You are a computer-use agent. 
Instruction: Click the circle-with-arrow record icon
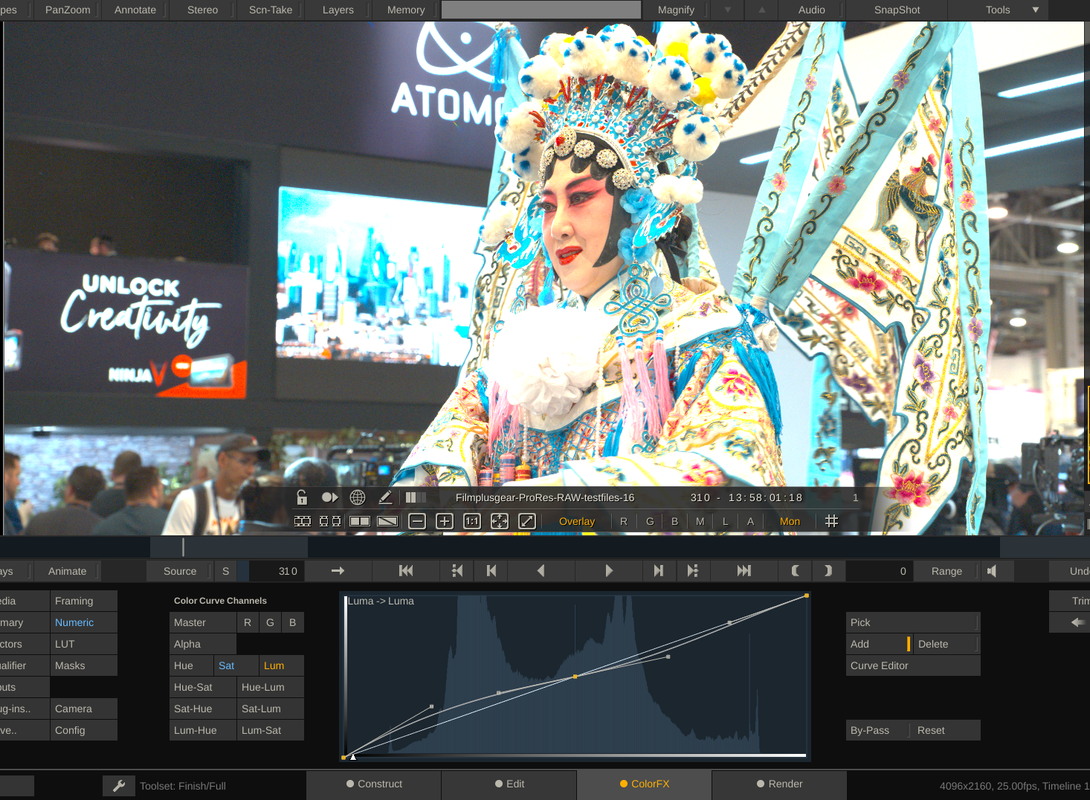(x=330, y=497)
